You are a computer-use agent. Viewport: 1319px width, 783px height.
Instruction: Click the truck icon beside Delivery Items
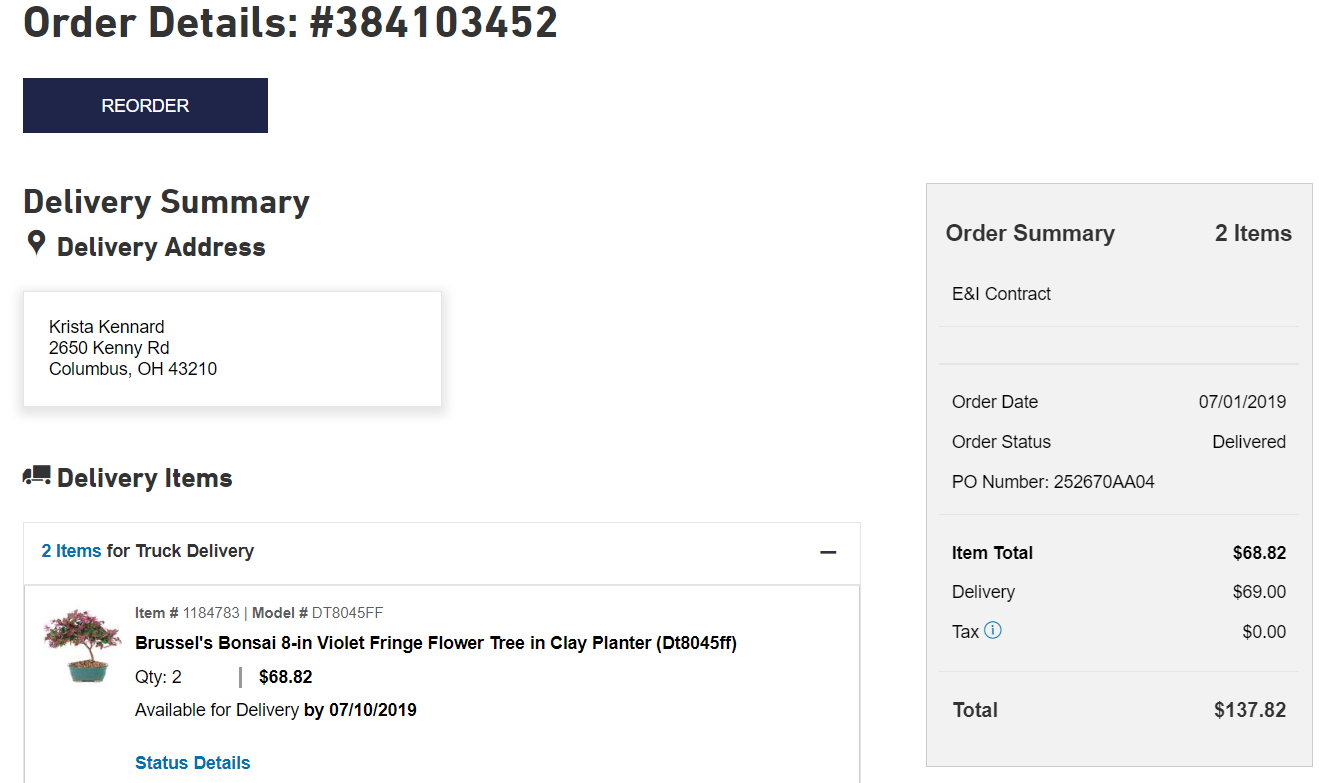37,476
